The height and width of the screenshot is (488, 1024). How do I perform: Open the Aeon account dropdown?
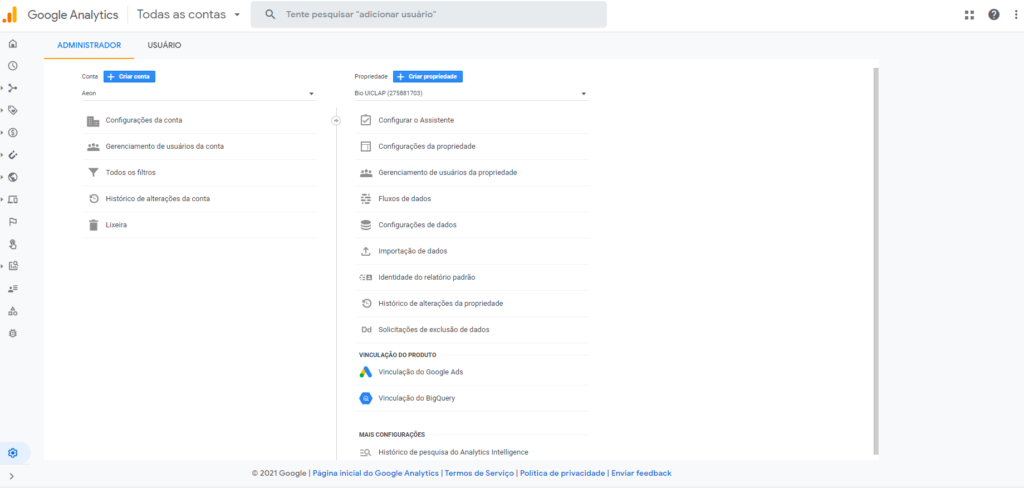click(x=199, y=93)
